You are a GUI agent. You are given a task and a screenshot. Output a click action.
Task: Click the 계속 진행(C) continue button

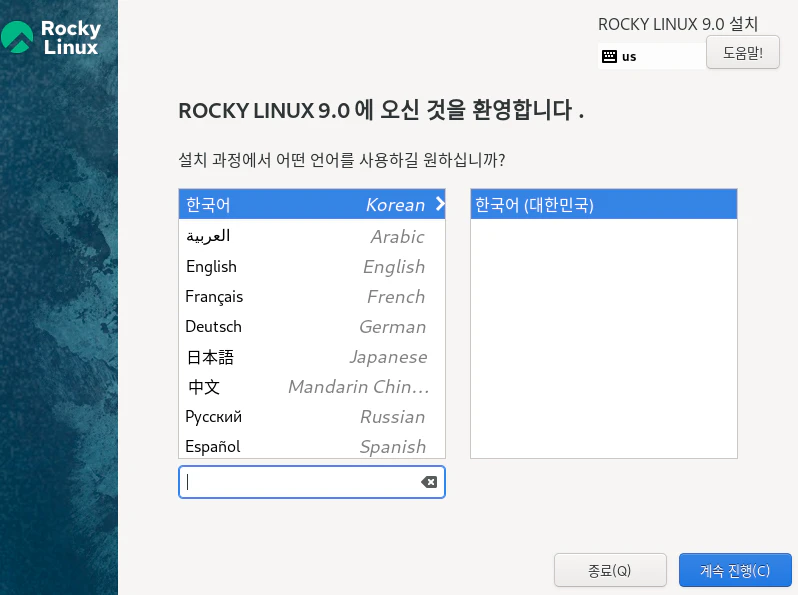(x=735, y=570)
